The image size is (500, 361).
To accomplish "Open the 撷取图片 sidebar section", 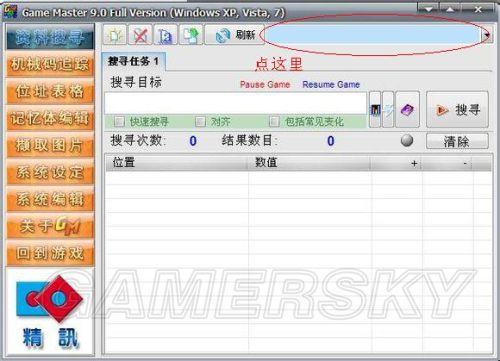I will pos(50,145).
